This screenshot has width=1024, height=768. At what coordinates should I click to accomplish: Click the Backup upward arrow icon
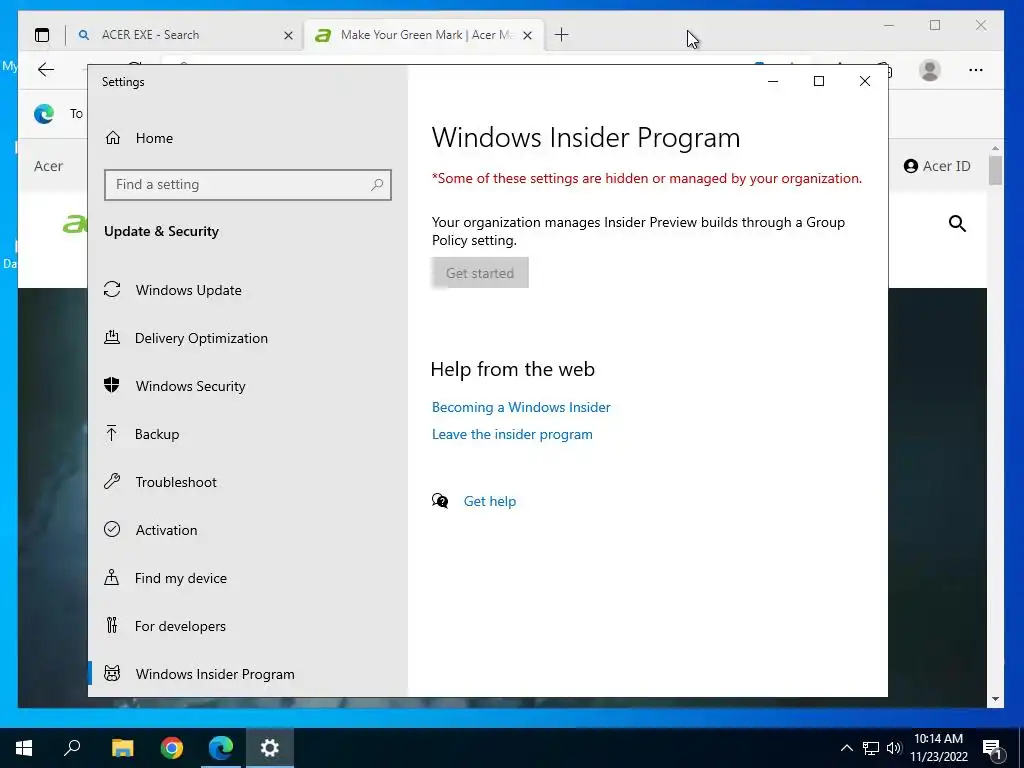pyautogui.click(x=112, y=433)
